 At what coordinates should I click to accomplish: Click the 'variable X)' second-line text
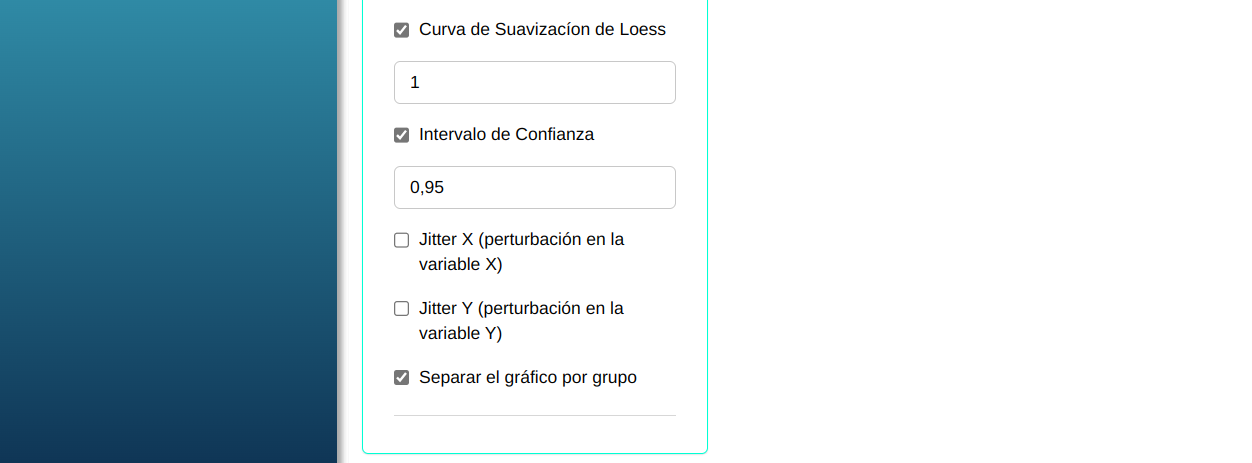(x=460, y=265)
